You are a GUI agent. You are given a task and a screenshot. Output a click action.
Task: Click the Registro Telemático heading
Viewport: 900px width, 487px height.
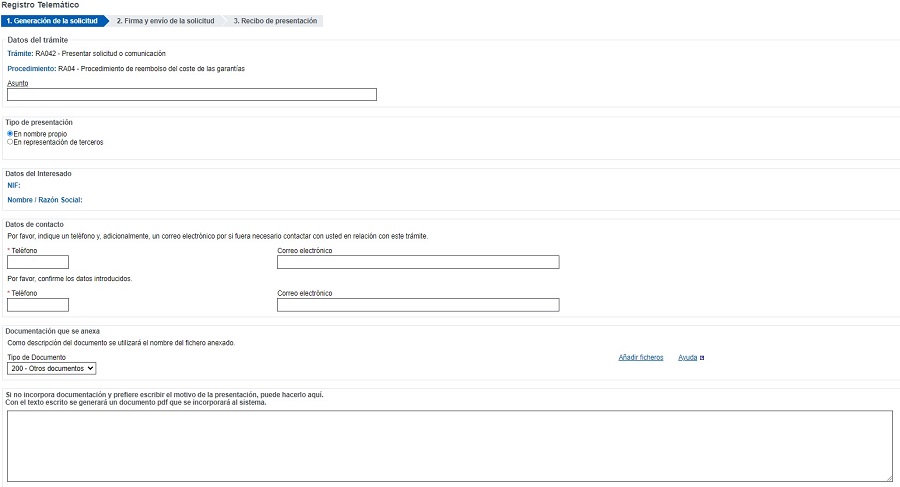coord(40,5)
